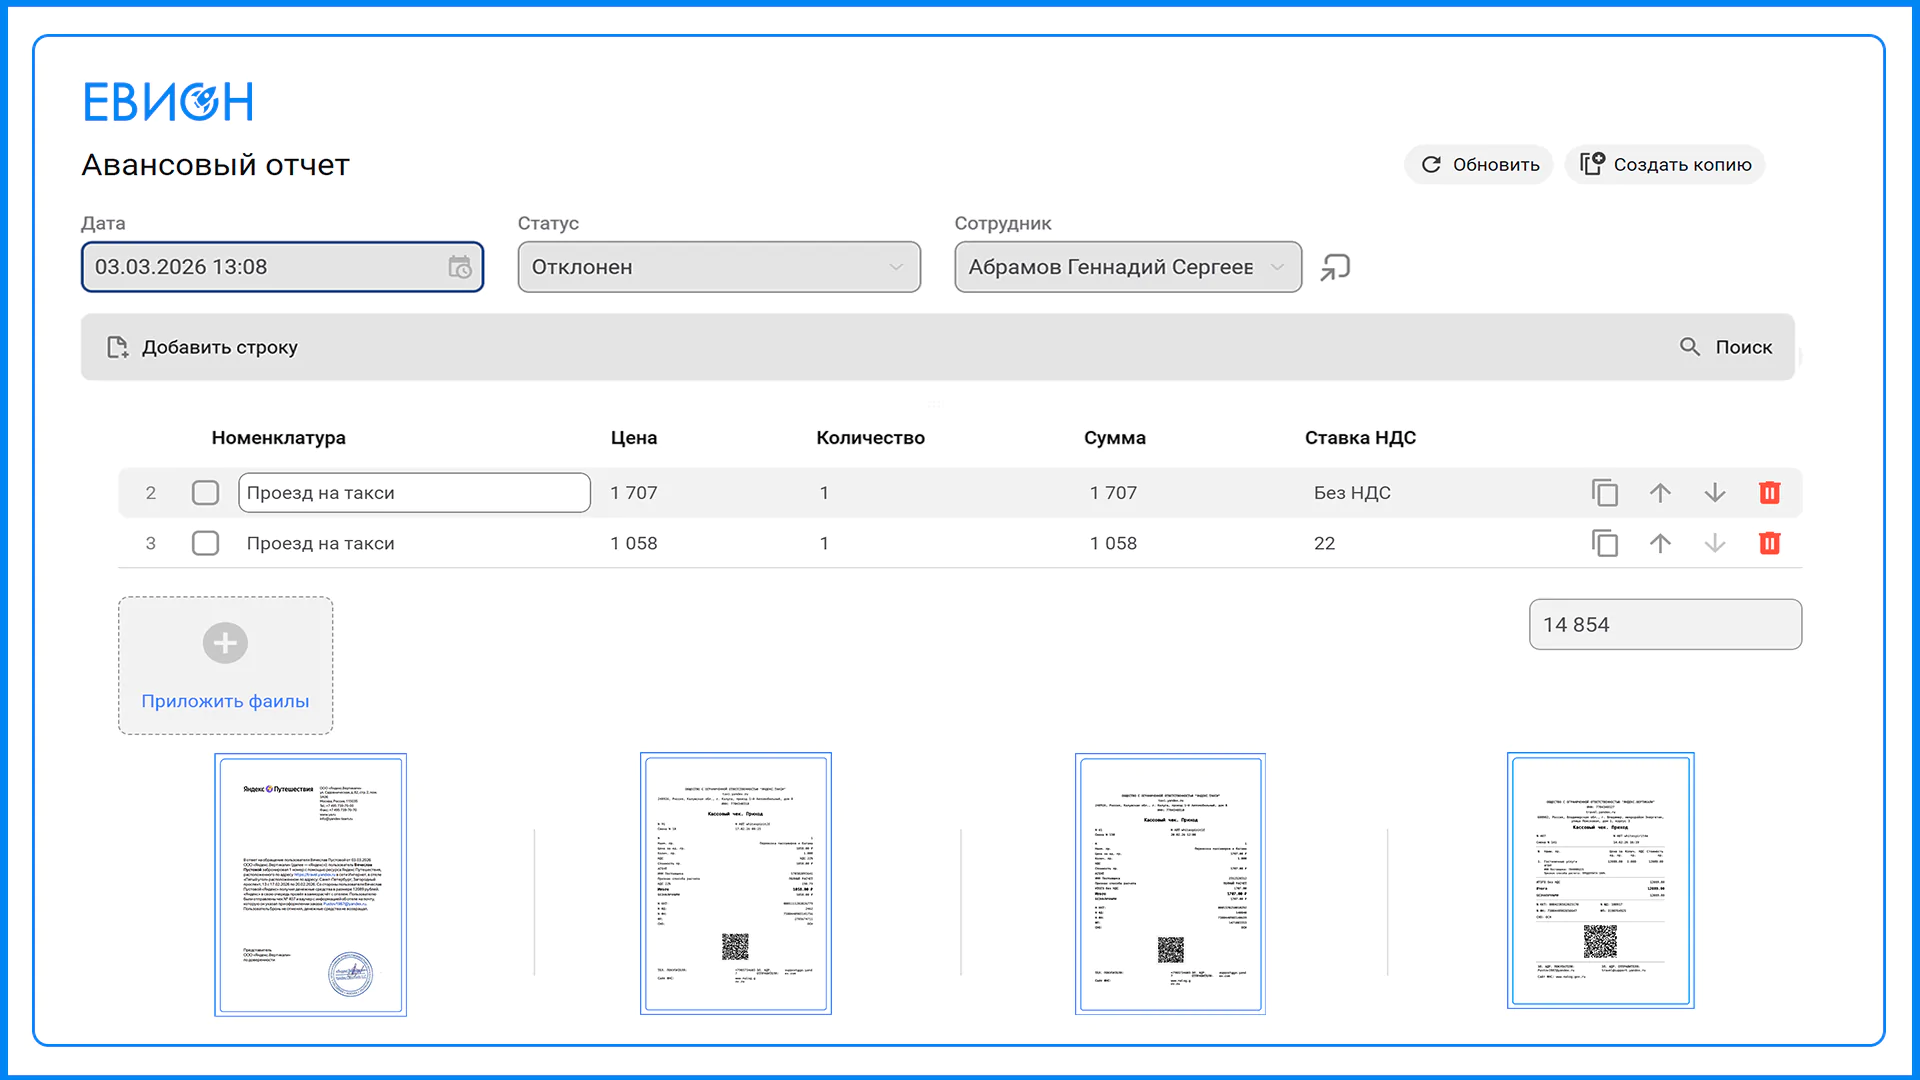
Task: Open the Сотрудник dropdown with Абрамов
Action: (1128, 267)
